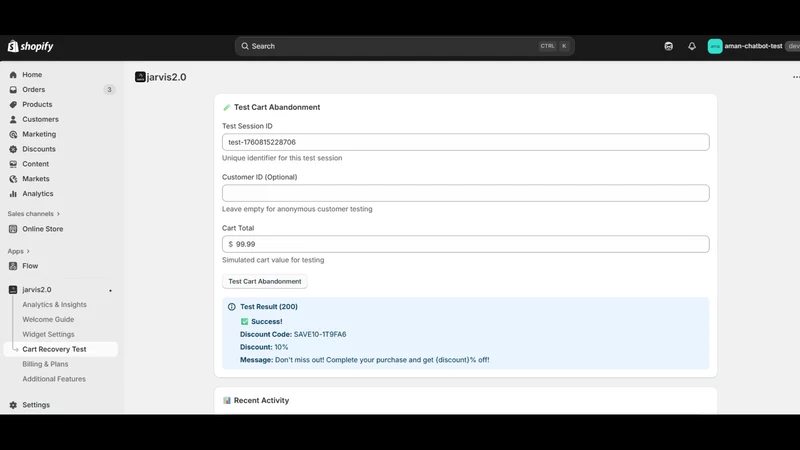The height and width of the screenshot is (450, 800).
Task: Expand the Apps section
Action: click(x=18, y=251)
